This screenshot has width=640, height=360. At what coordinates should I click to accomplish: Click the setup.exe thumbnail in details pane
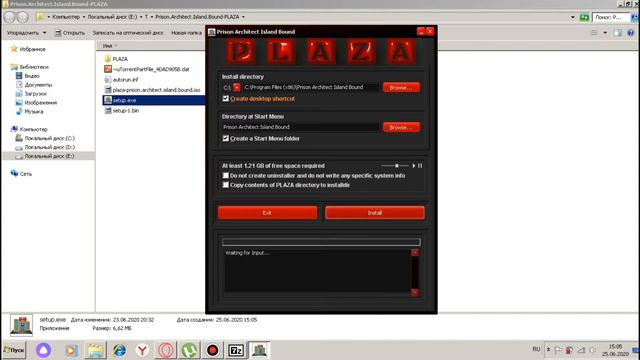coord(21,325)
